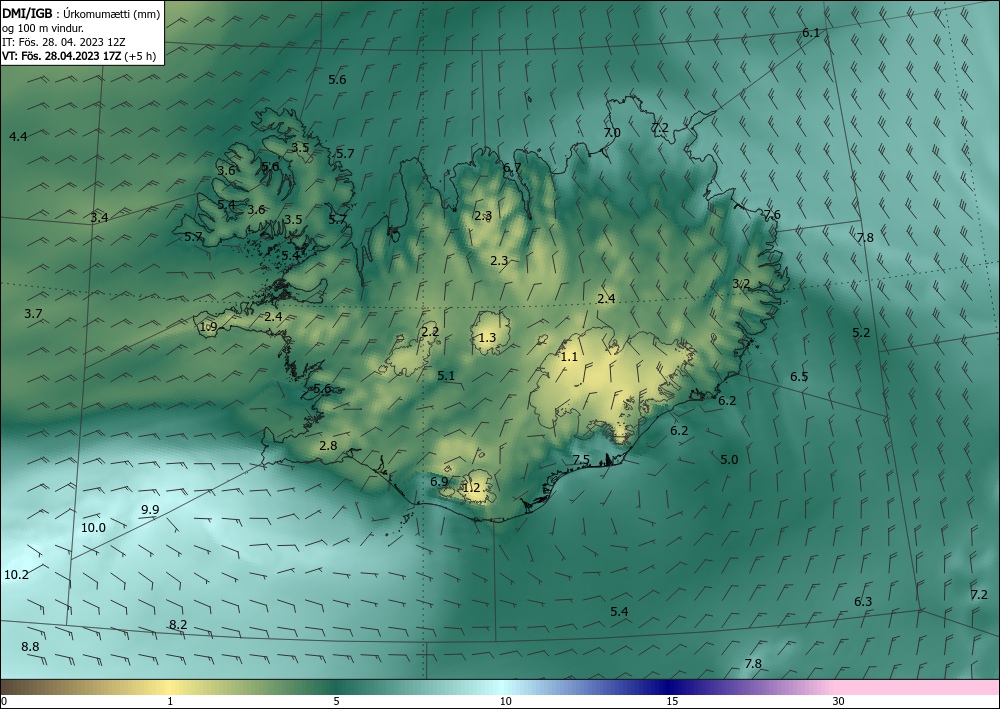Click the map value 3.4
This screenshot has width=1000, height=709.
tap(99, 217)
